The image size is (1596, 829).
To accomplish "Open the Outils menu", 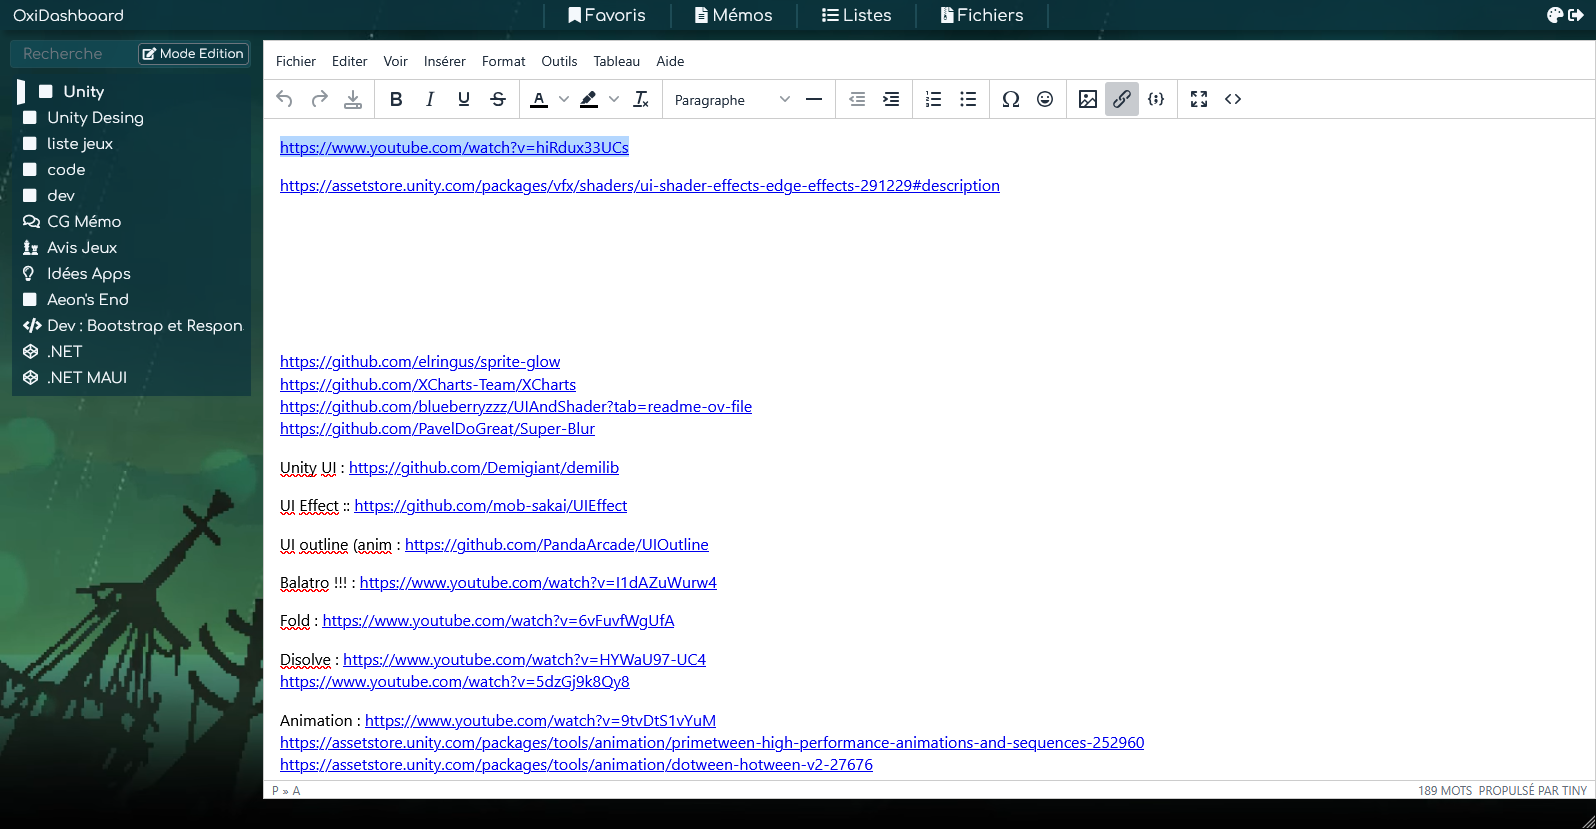I will 560,61.
